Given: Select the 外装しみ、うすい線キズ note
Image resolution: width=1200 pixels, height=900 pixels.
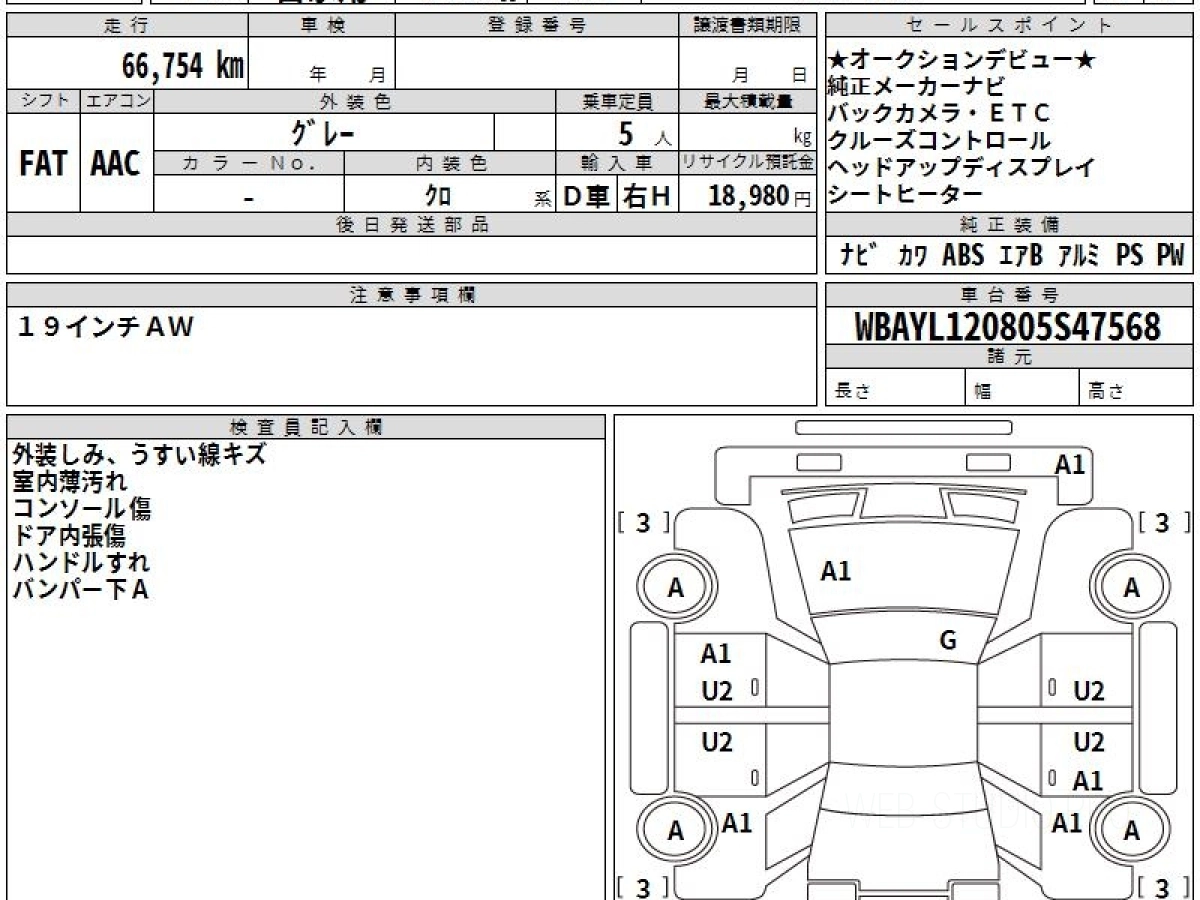Looking at the screenshot, I should 139,454.
